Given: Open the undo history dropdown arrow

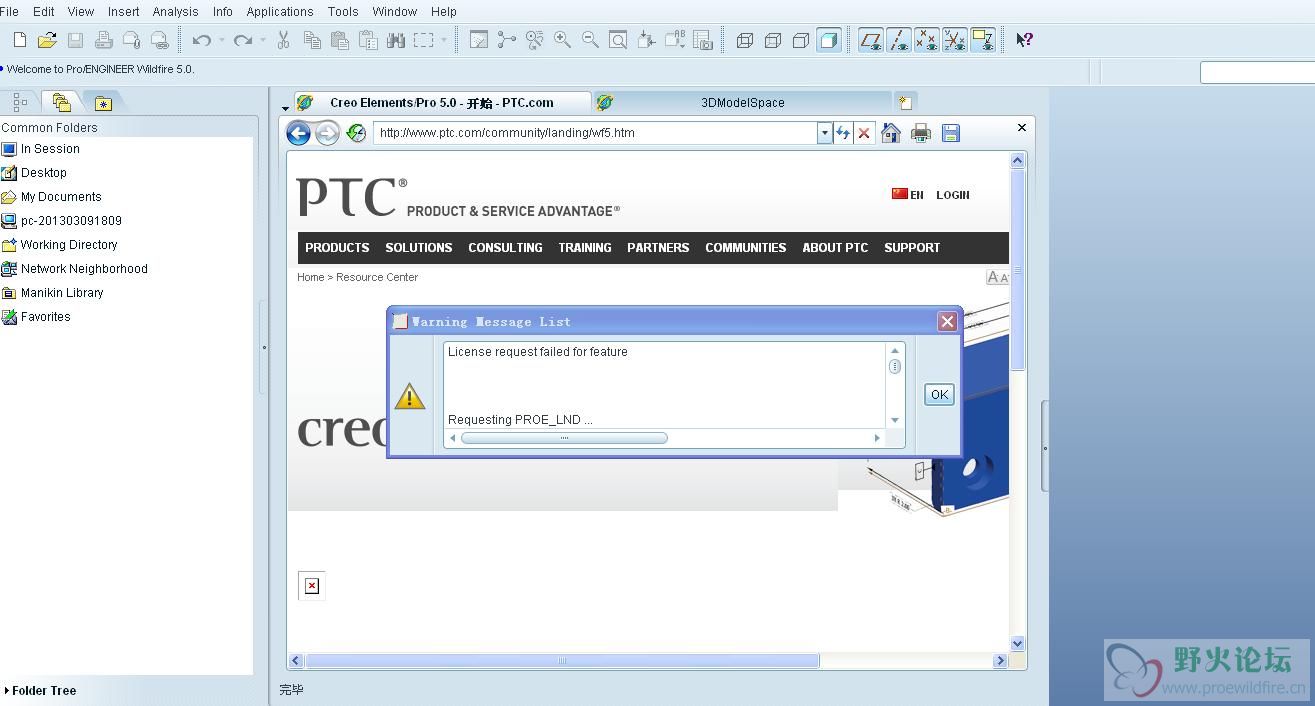Looking at the screenshot, I should (x=222, y=40).
